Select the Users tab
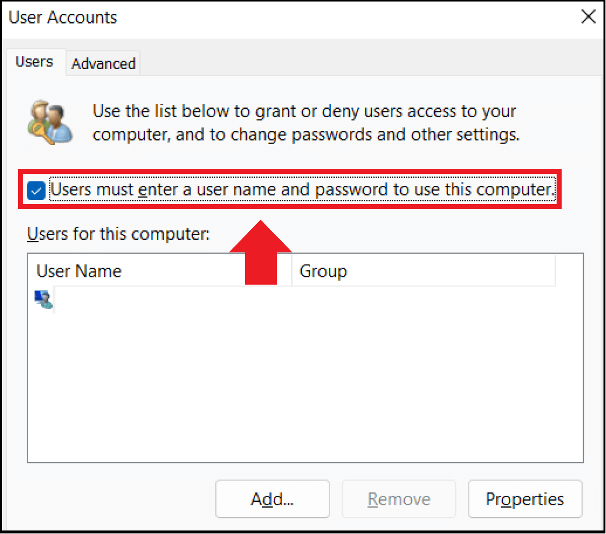 (34, 62)
